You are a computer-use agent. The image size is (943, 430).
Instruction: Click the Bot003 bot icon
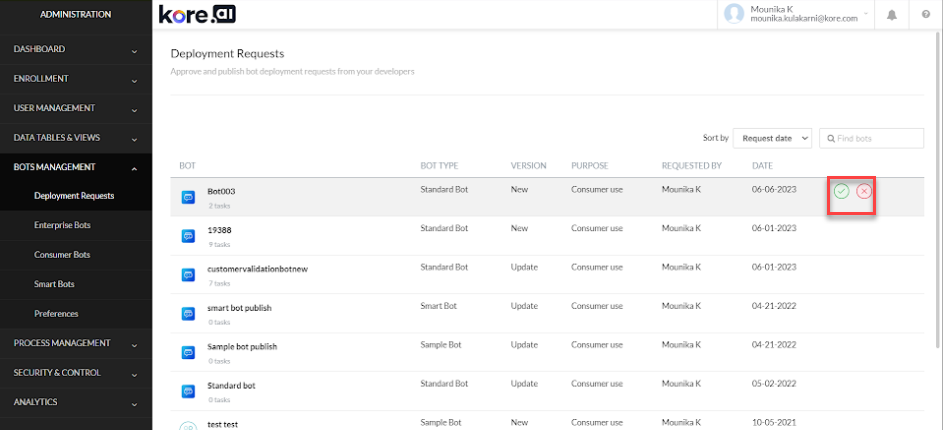coord(188,198)
